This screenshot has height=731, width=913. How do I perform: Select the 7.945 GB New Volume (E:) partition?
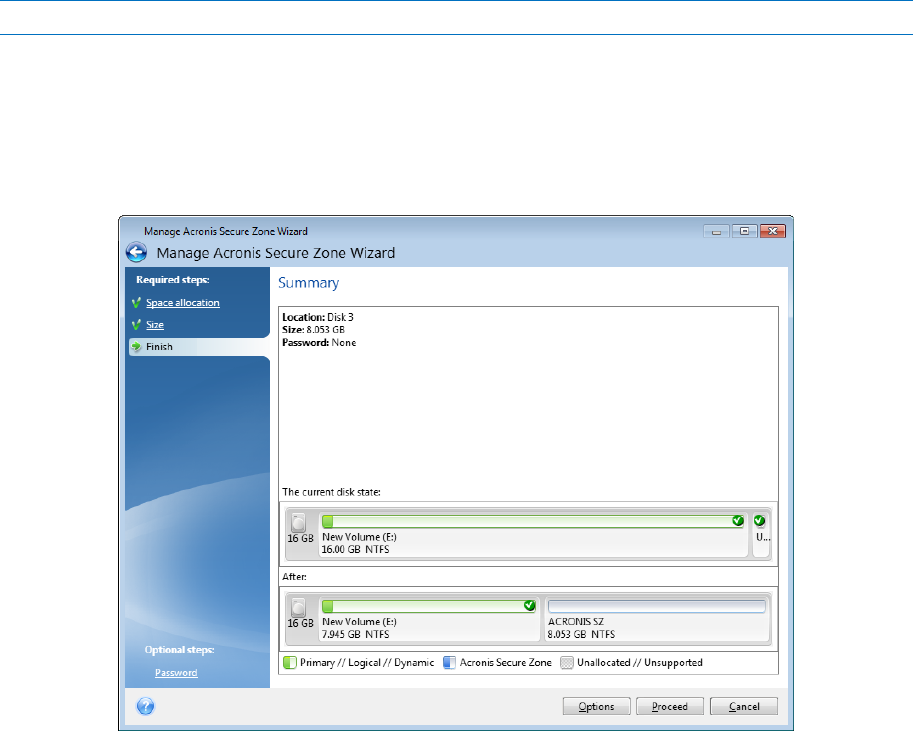[x=429, y=619]
